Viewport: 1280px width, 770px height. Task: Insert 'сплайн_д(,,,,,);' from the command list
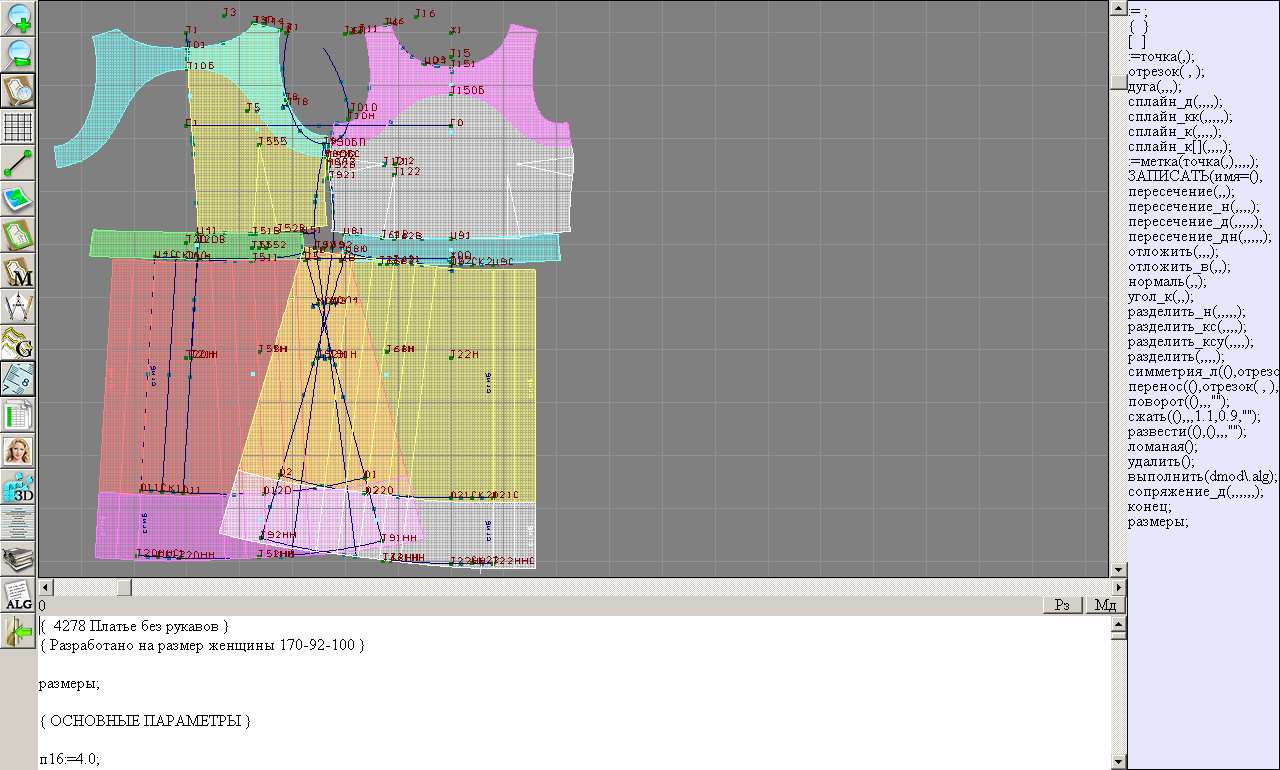[1174, 102]
